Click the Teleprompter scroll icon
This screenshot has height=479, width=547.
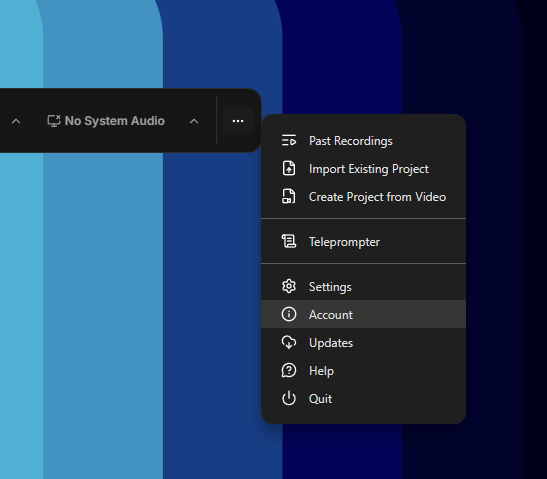coord(289,241)
